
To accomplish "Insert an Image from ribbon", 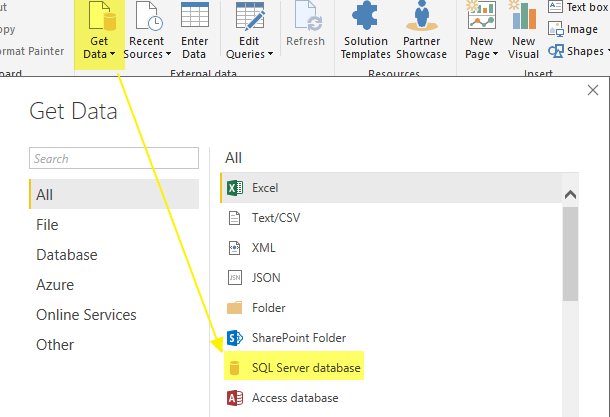I will [573, 29].
